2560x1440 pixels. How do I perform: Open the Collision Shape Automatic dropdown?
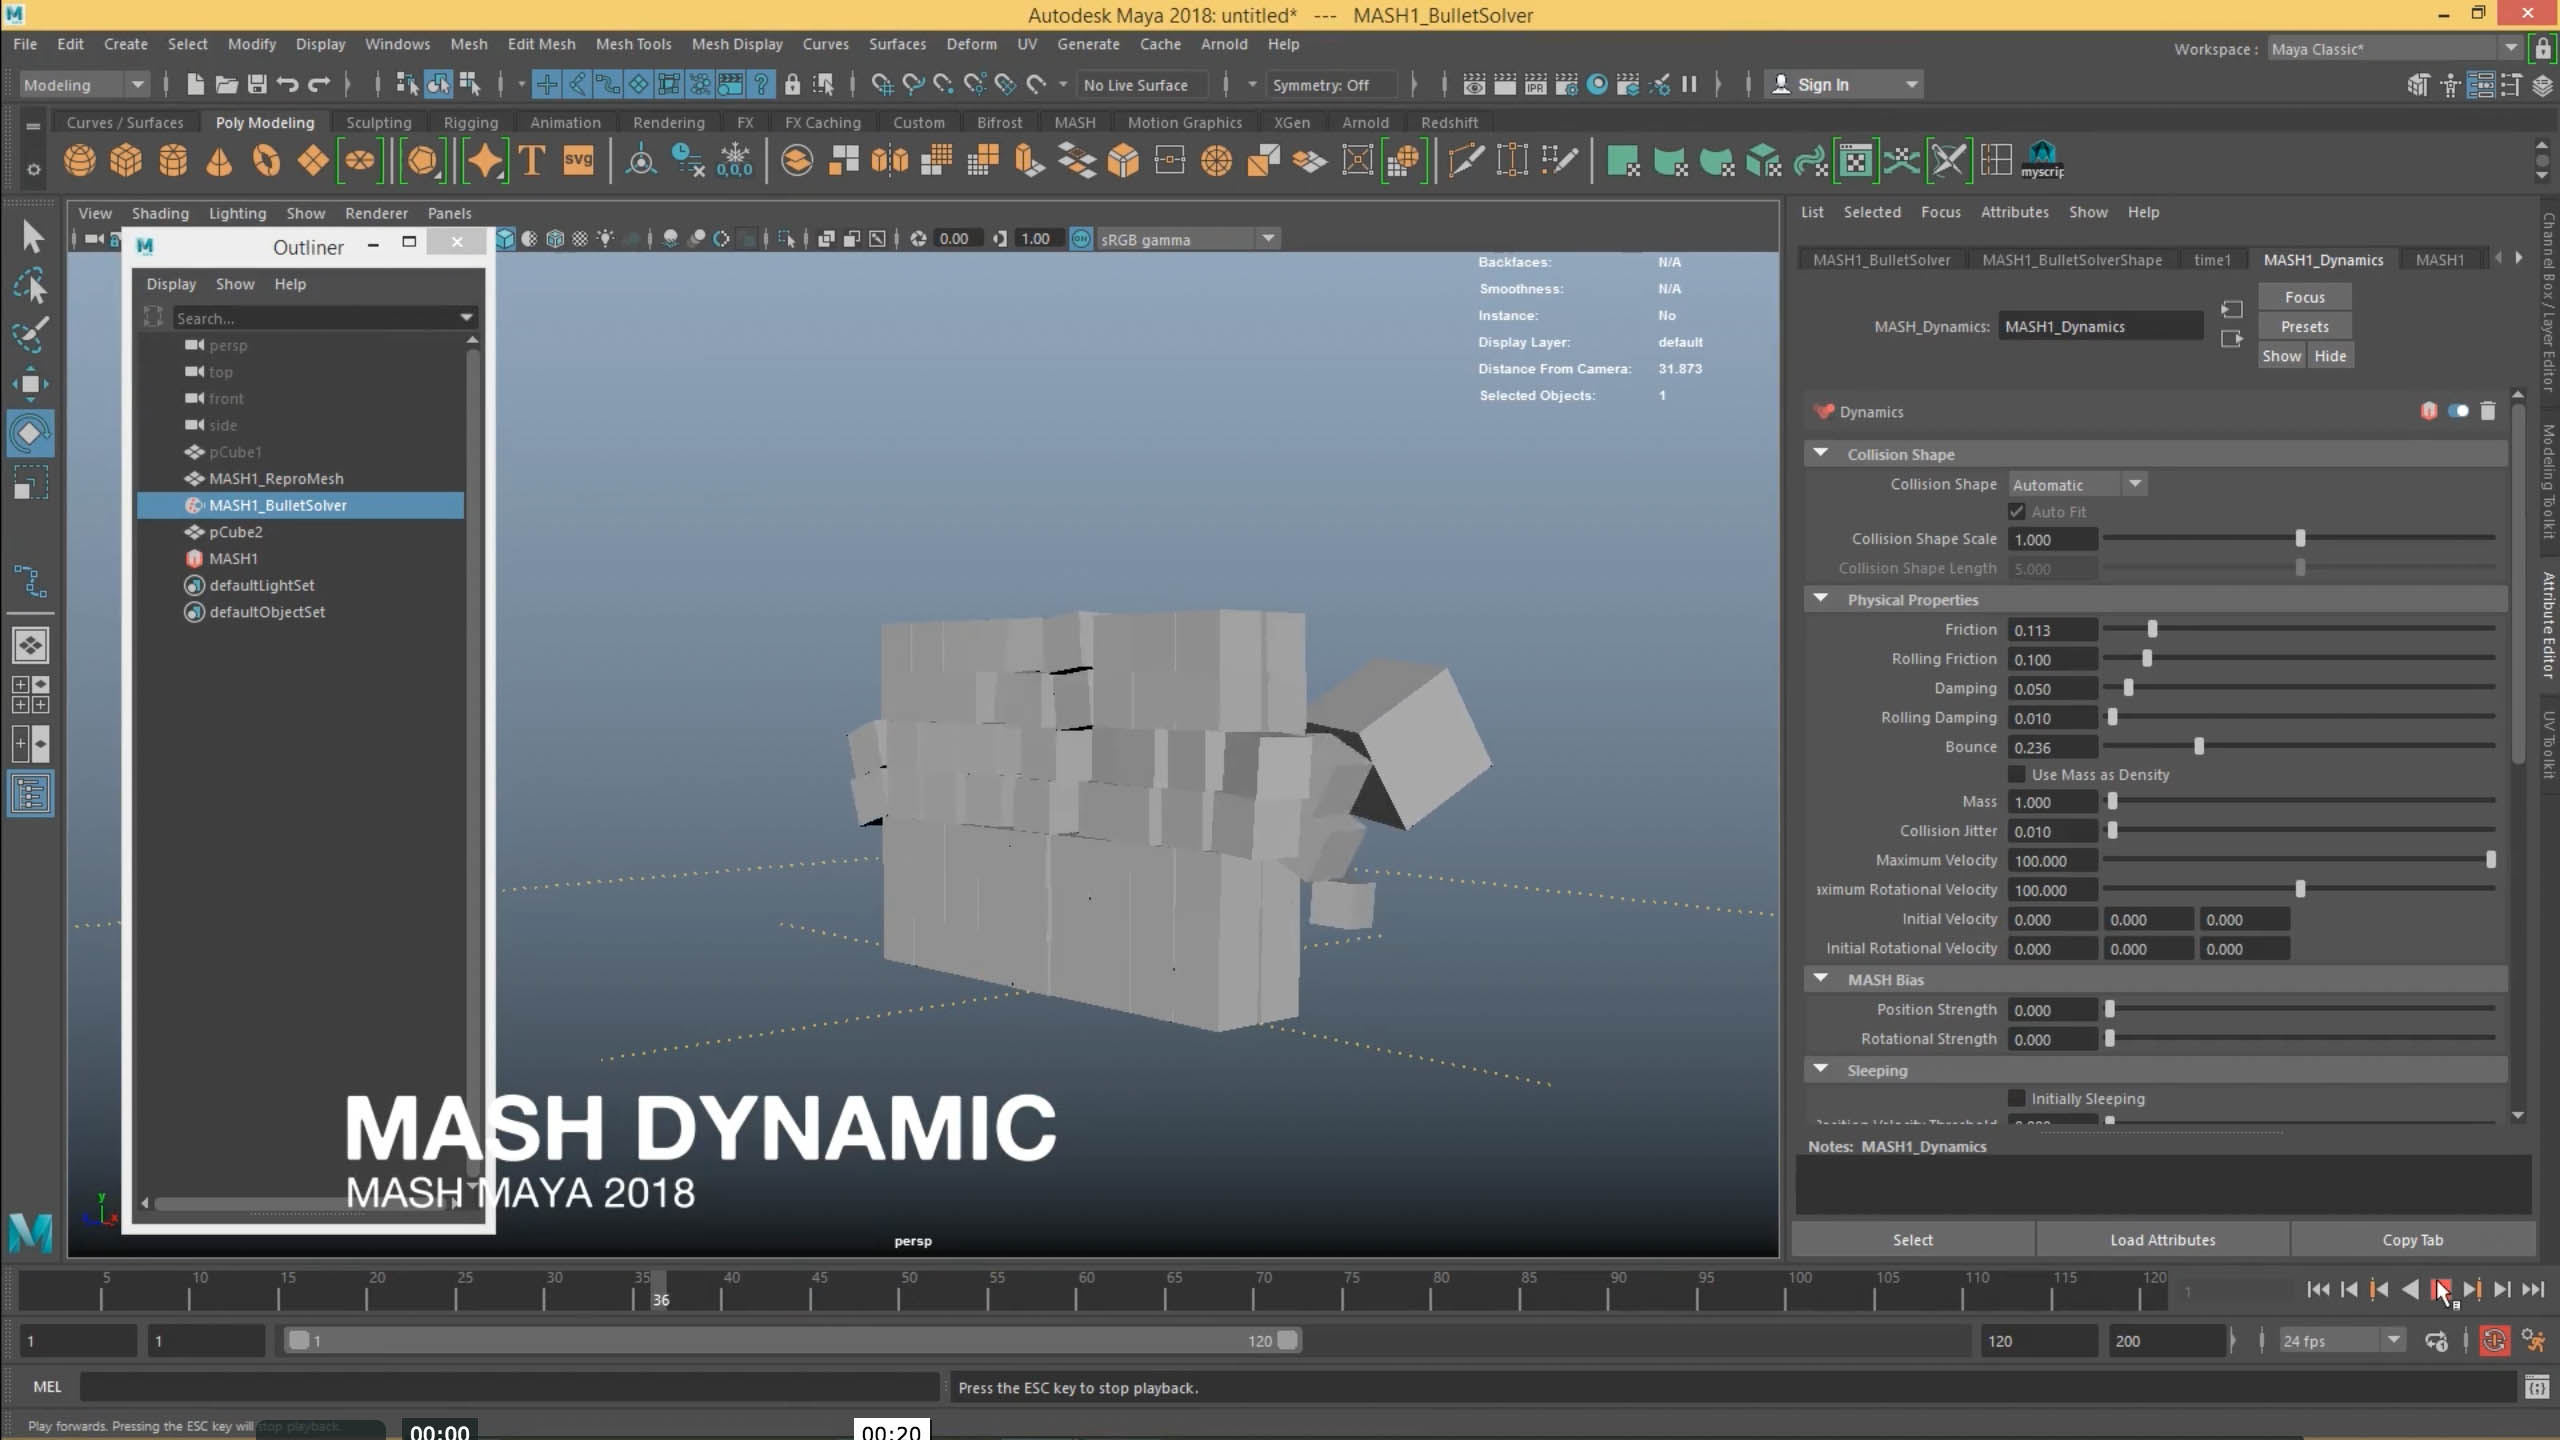pyautogui.click(x=2076, y=484)
